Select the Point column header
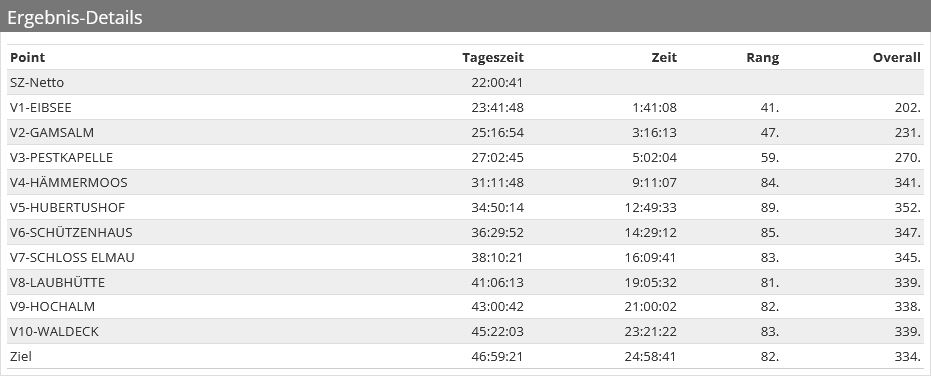This screenshot has width=931, height=376. [x=27, y=58]
